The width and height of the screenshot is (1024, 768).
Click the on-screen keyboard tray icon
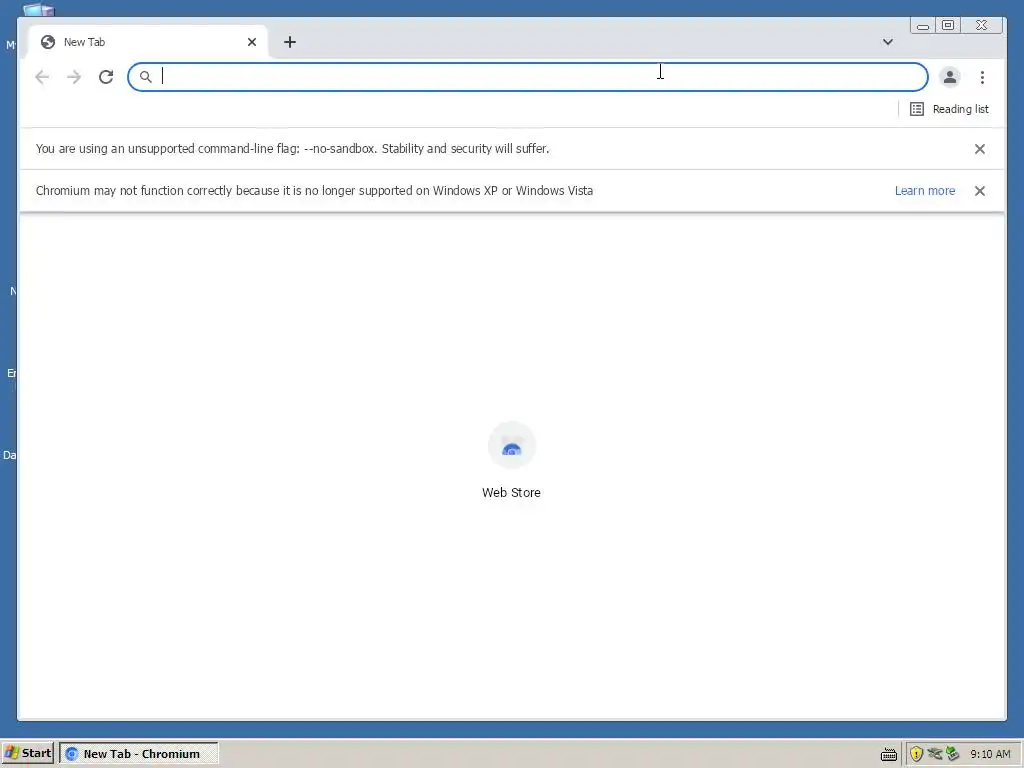click(888, 754)
